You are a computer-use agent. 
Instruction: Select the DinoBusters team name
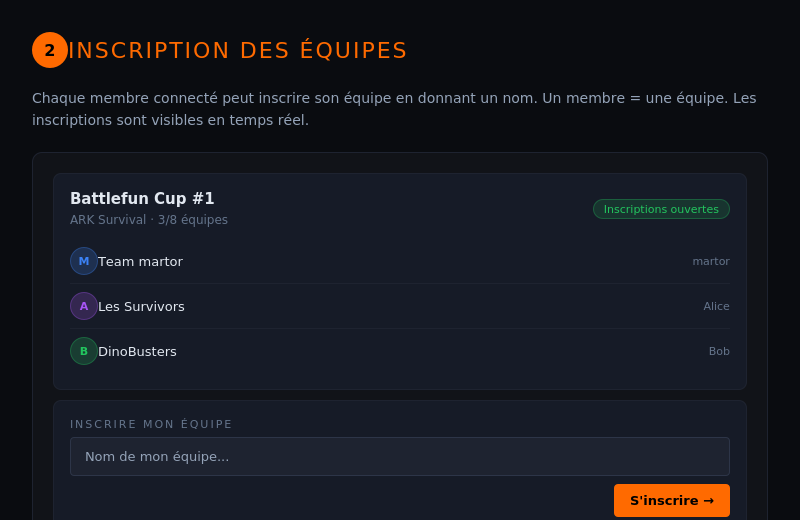click(137, 351)
